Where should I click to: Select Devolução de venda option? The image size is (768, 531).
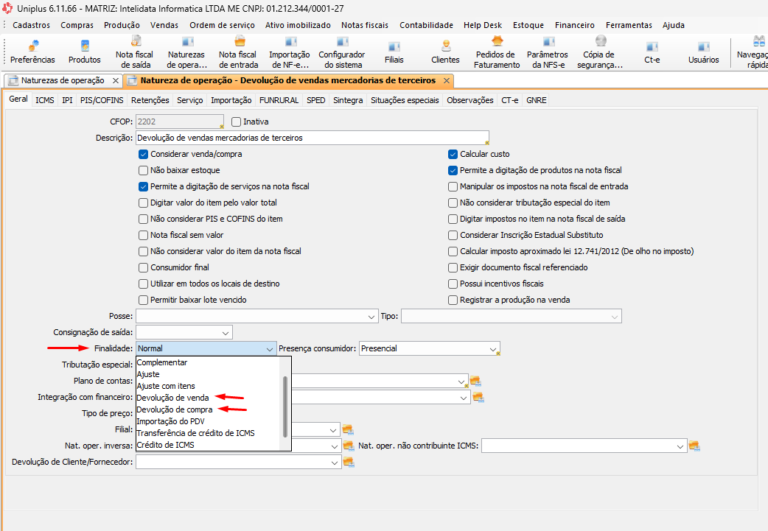pyautogui.click(x=172, y=398)
